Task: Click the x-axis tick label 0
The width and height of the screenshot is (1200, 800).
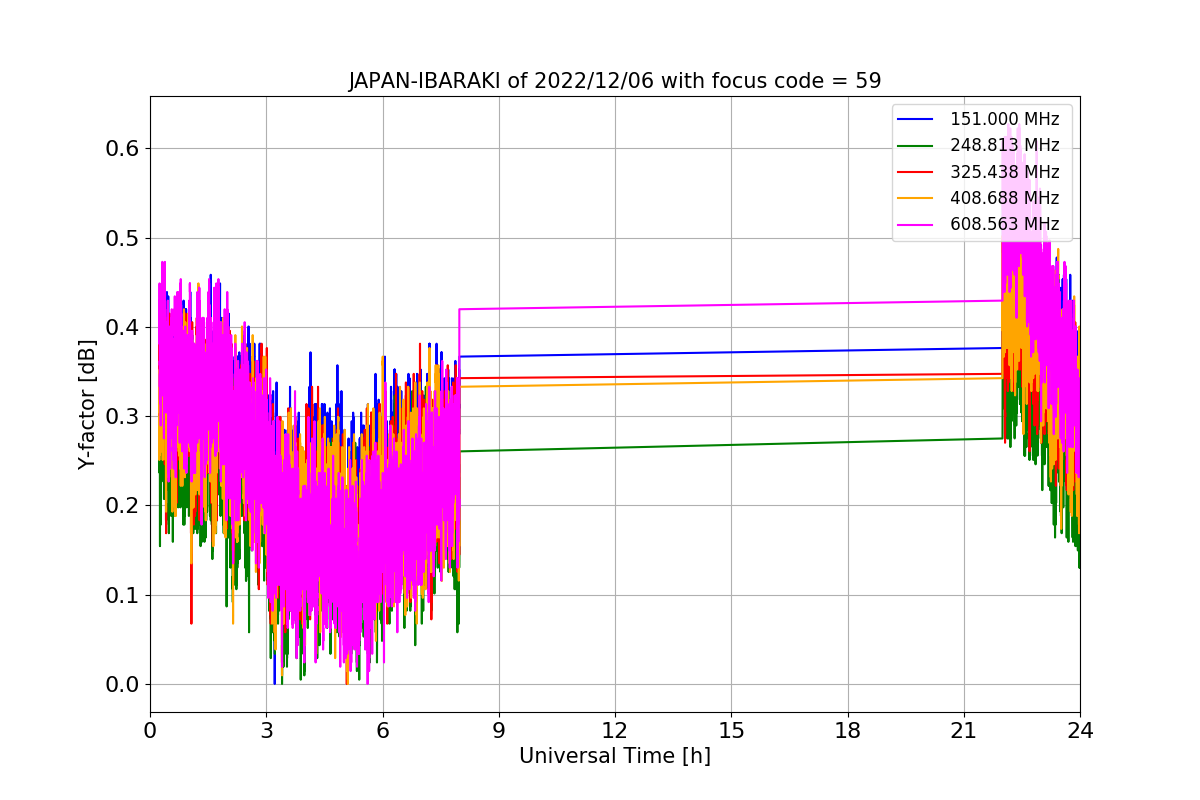Action: (x=150, y=731)
